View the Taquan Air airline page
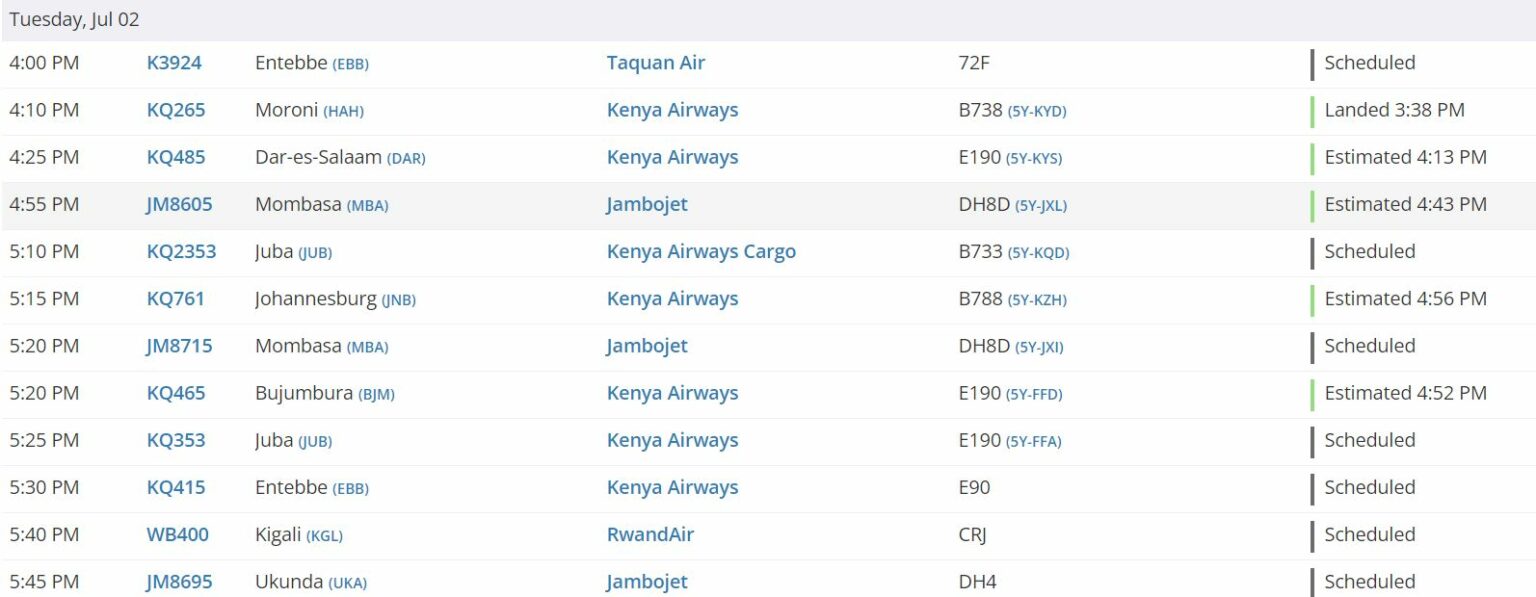Screen dimensions: 1536x597 [x=654, y=62]
